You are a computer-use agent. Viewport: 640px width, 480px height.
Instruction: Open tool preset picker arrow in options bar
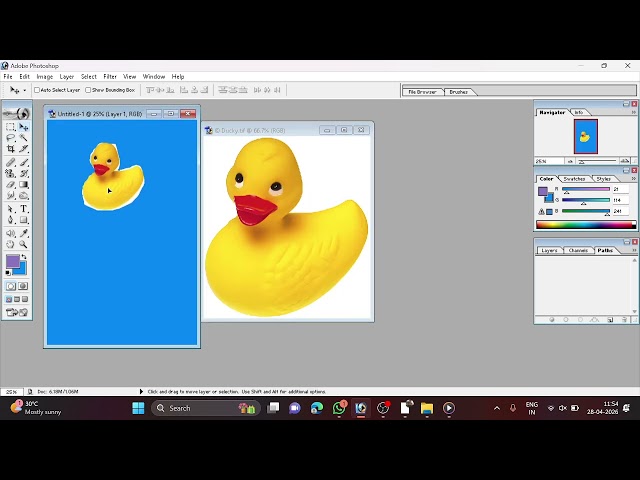click(x=24, y=90)
